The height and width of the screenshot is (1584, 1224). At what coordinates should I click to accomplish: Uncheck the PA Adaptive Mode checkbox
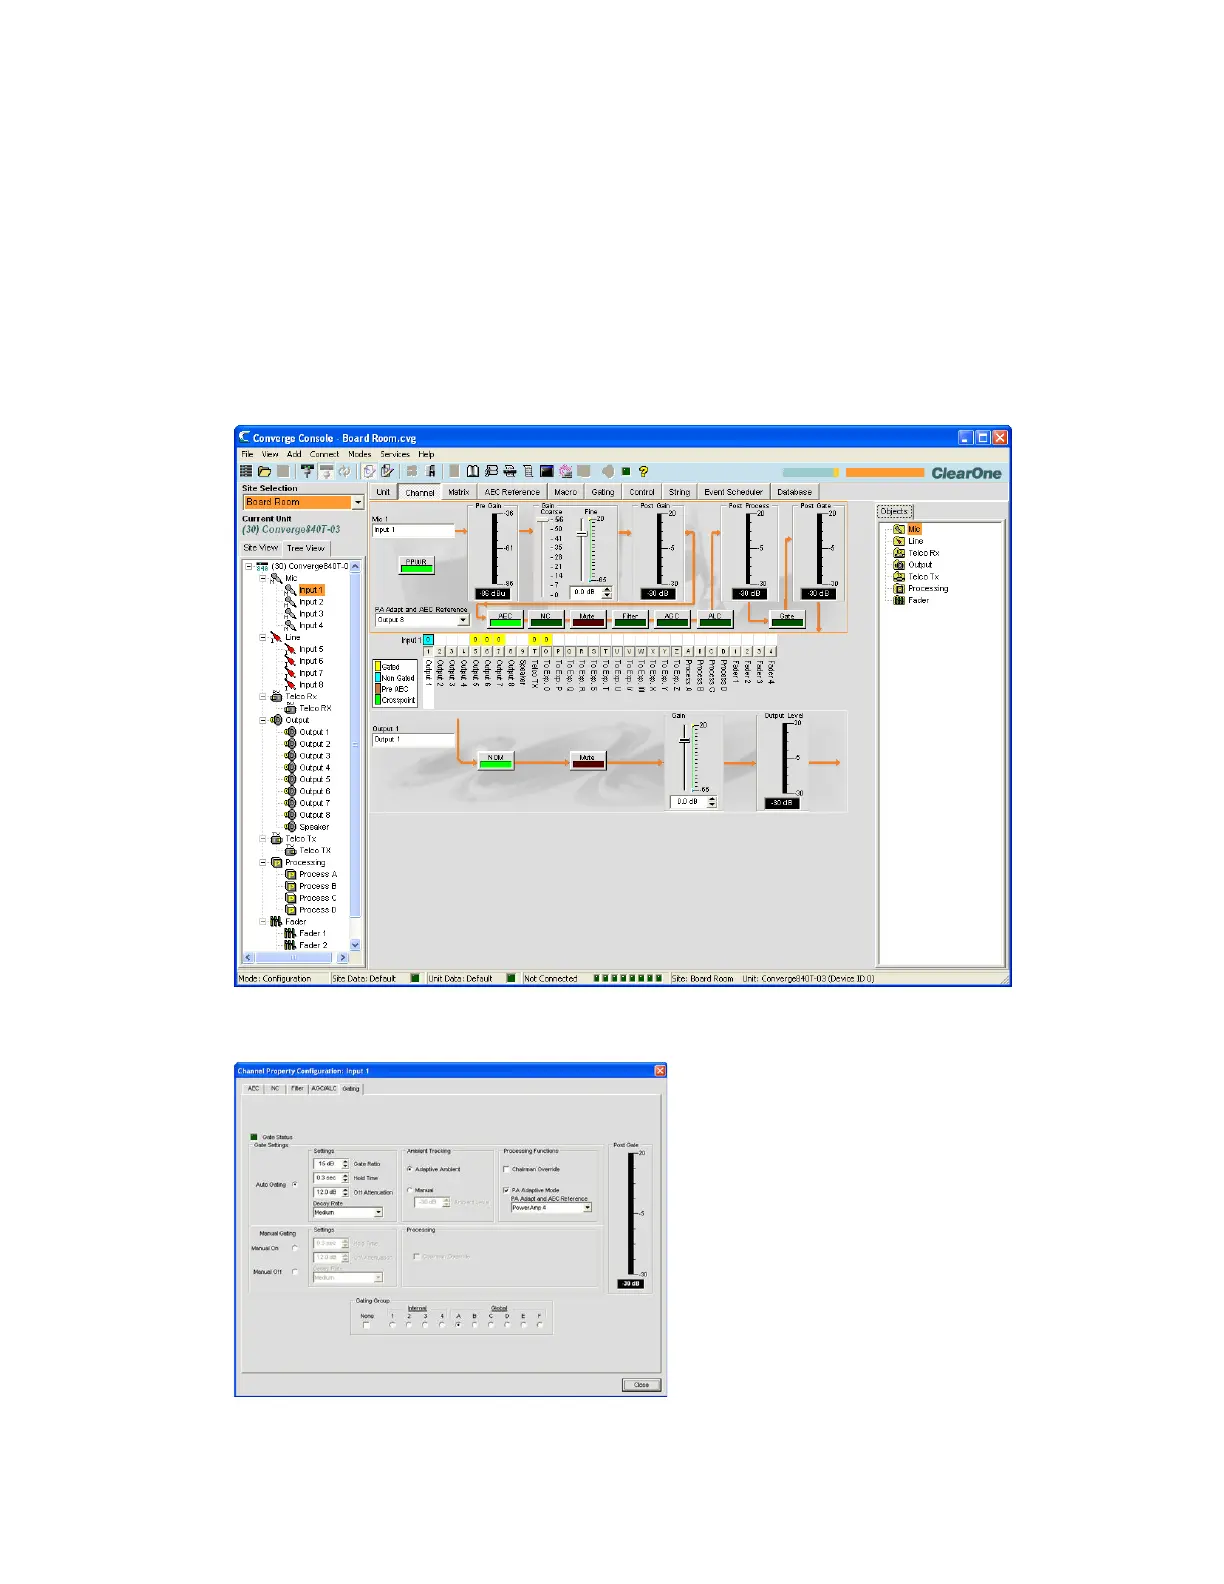click(506, 1190)
